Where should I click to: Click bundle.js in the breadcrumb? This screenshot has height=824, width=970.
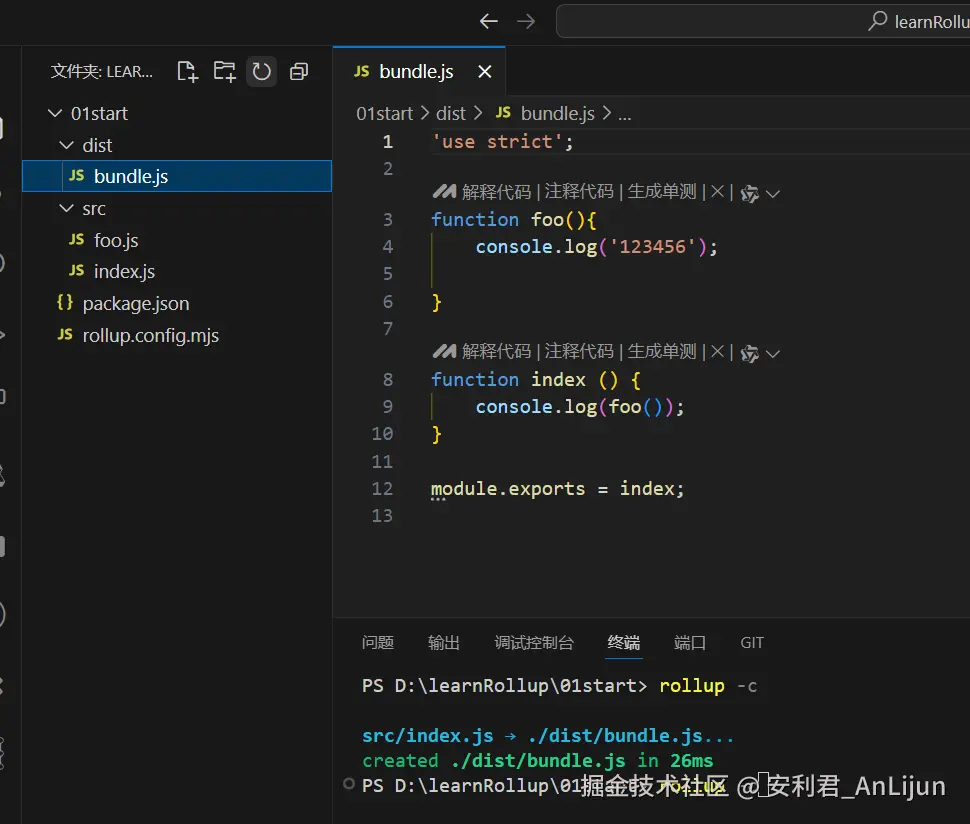[x=557, y=114]
